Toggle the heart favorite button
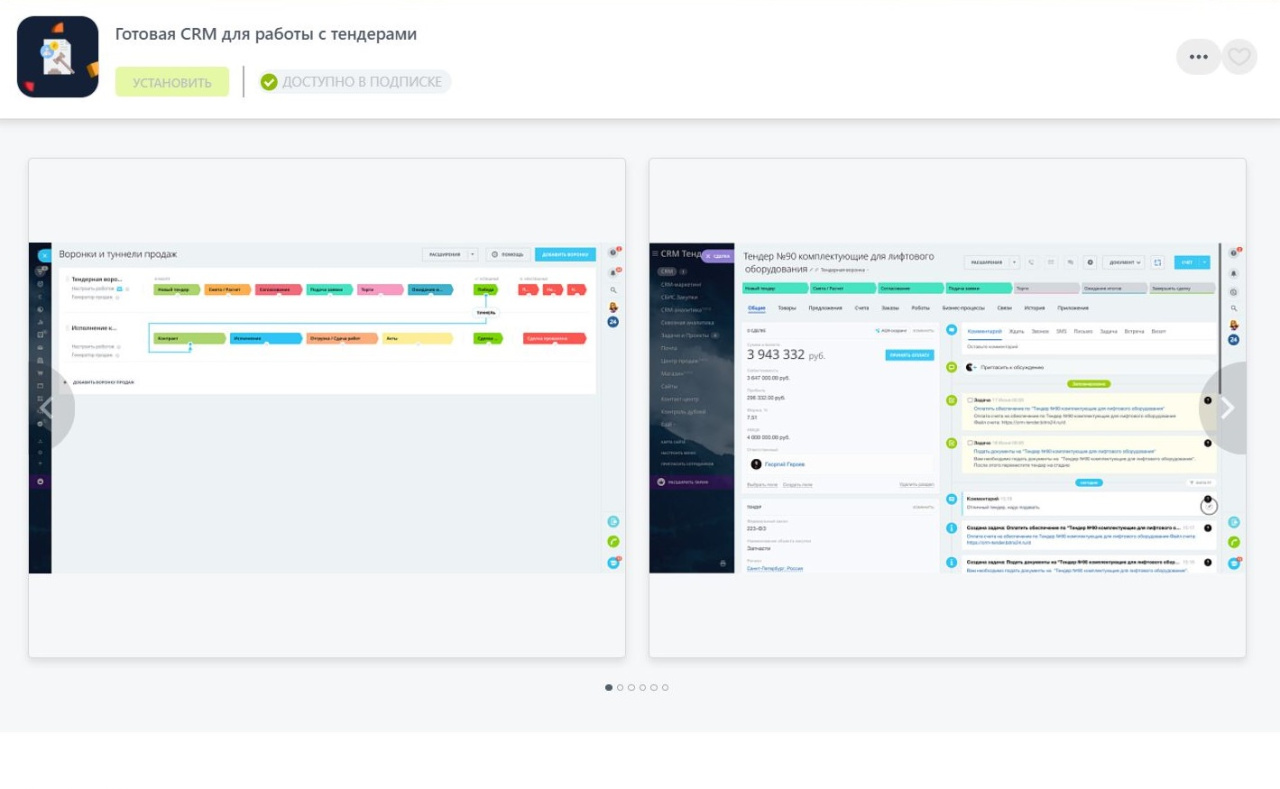Screen dimensions: 1280x789 [x=1239, y=57]
